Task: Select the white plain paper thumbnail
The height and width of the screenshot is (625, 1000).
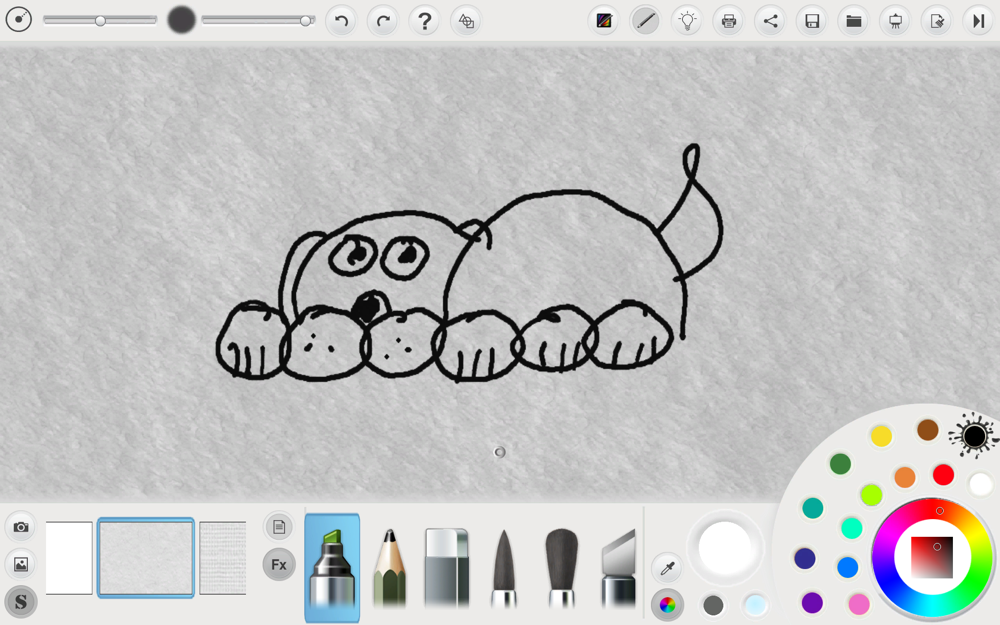Action: [69, 558]
